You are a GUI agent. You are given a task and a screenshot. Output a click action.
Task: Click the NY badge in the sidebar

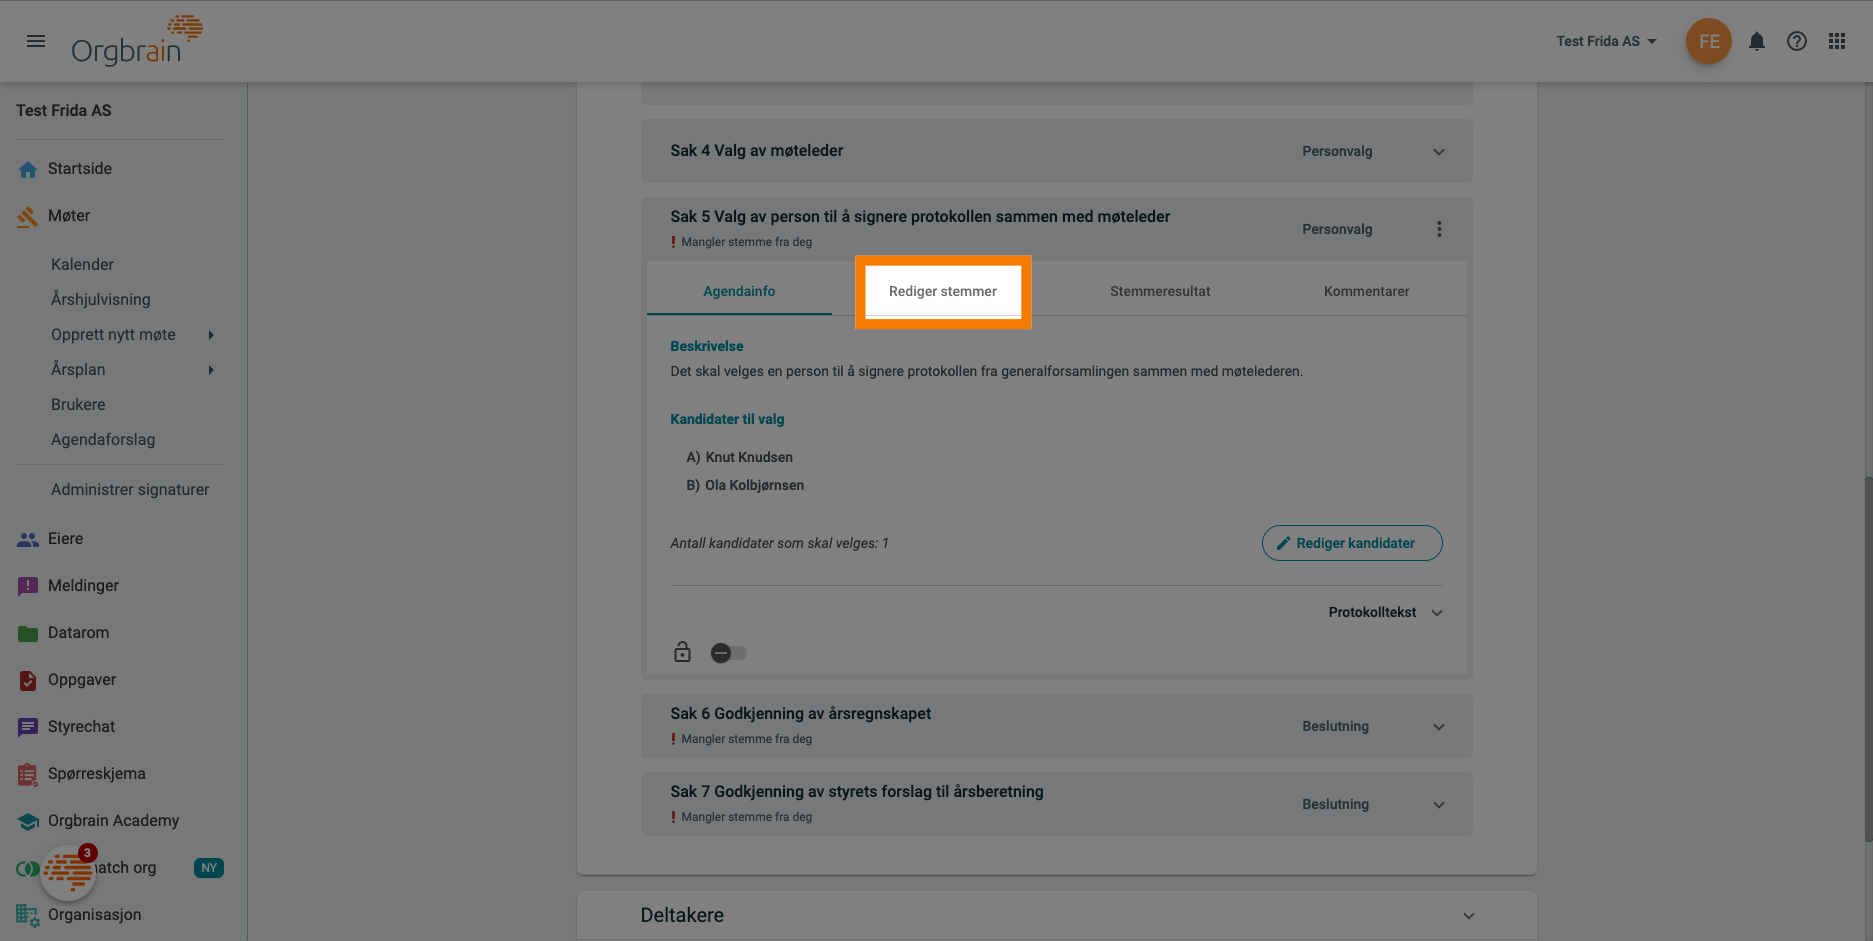(208, 868)
